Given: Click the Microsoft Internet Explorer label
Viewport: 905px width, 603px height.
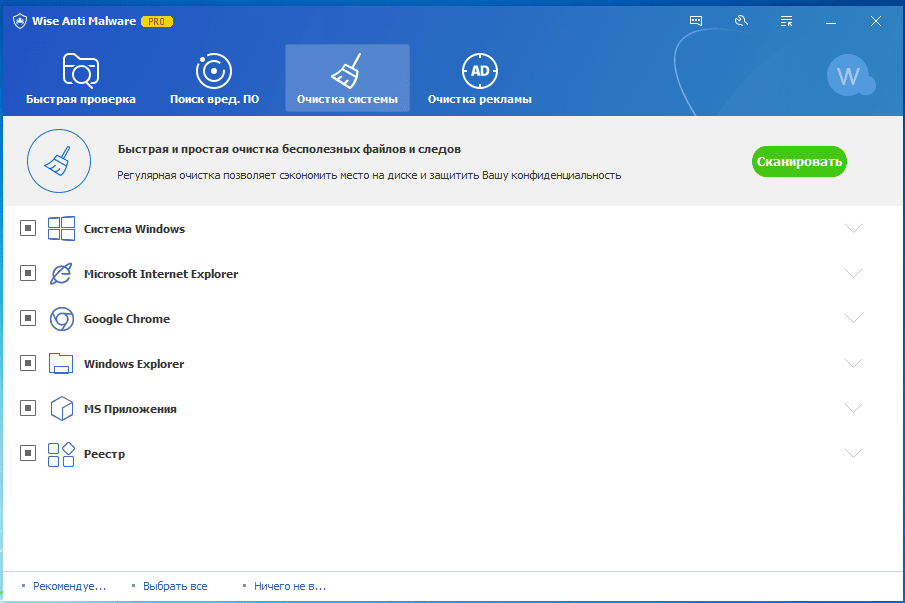Looking at the screenshot, I should pos(161,274).
